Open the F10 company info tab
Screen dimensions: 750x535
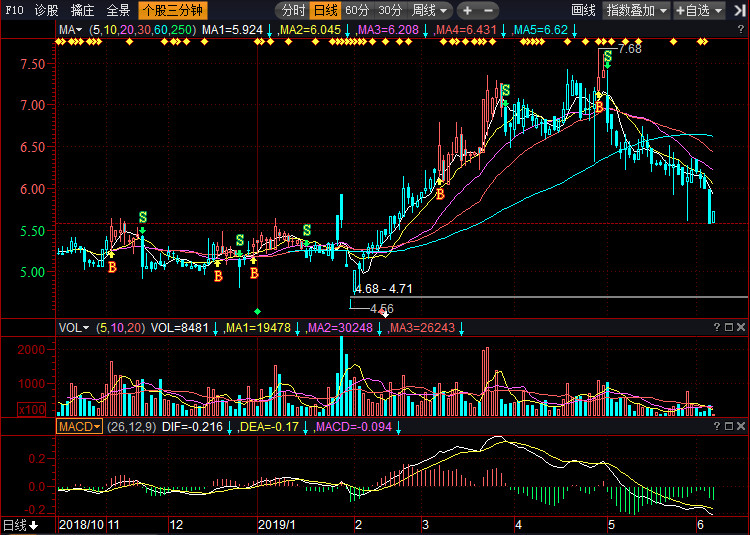click(x=14, y=11)
